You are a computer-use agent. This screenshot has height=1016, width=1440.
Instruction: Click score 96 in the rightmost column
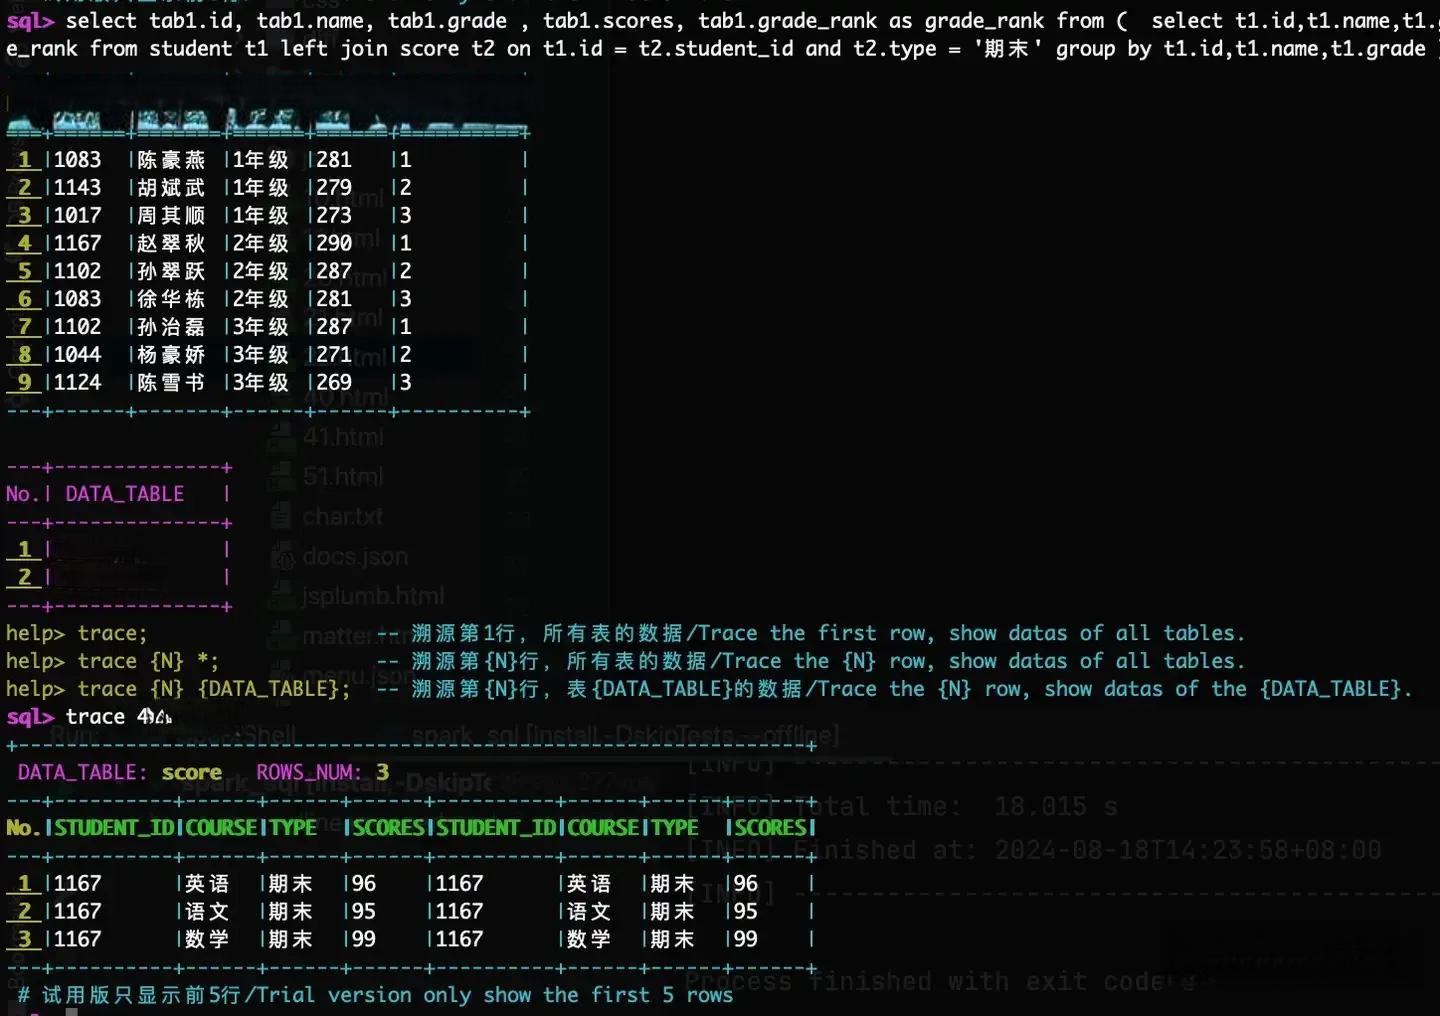[x=745, y=884]
